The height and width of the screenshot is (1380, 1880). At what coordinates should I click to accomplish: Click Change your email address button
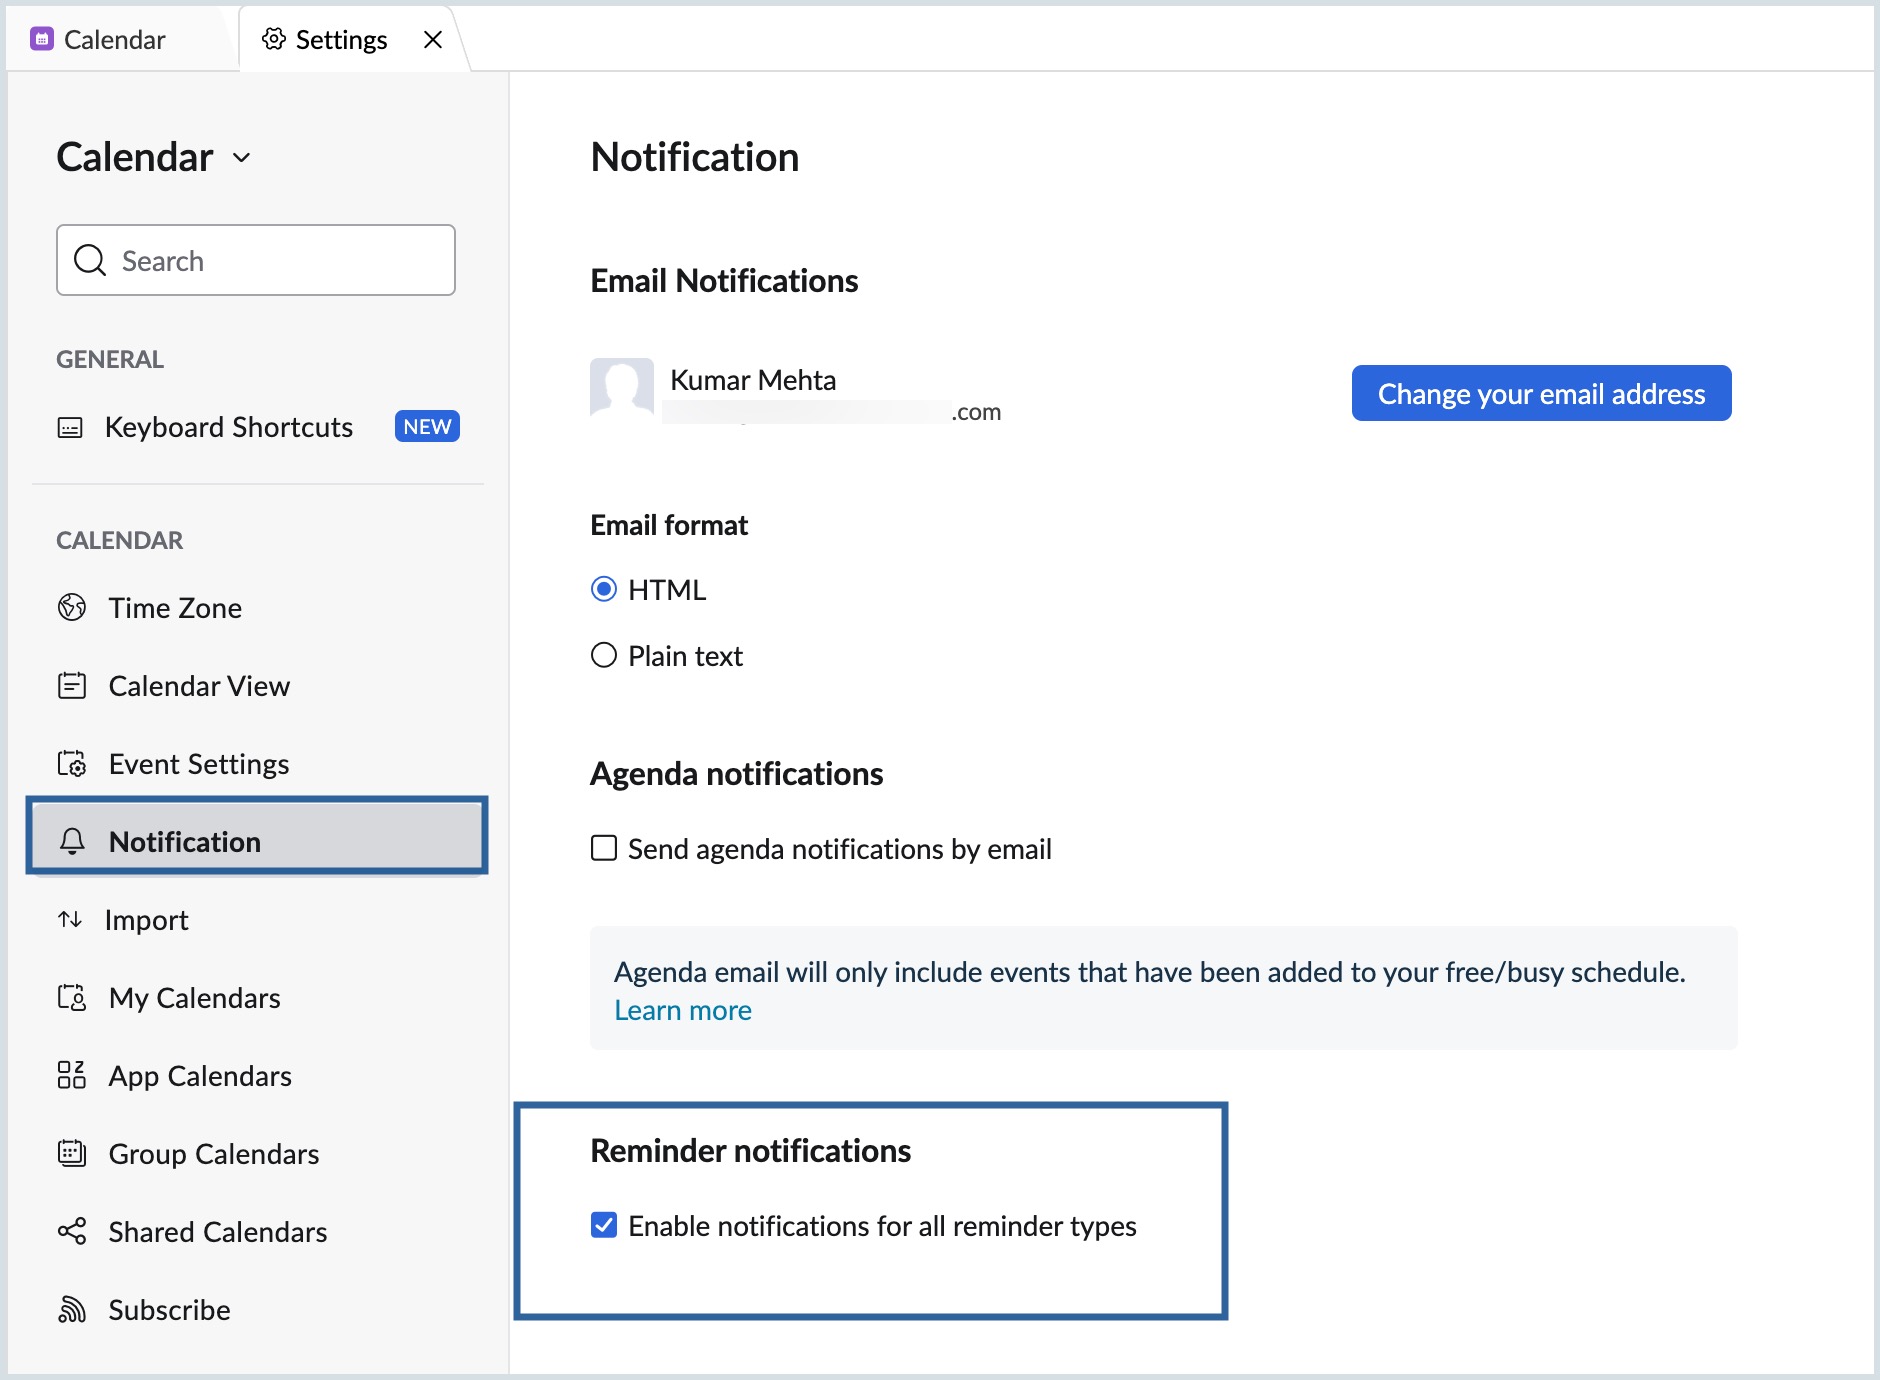click(x=1541, y=393)
